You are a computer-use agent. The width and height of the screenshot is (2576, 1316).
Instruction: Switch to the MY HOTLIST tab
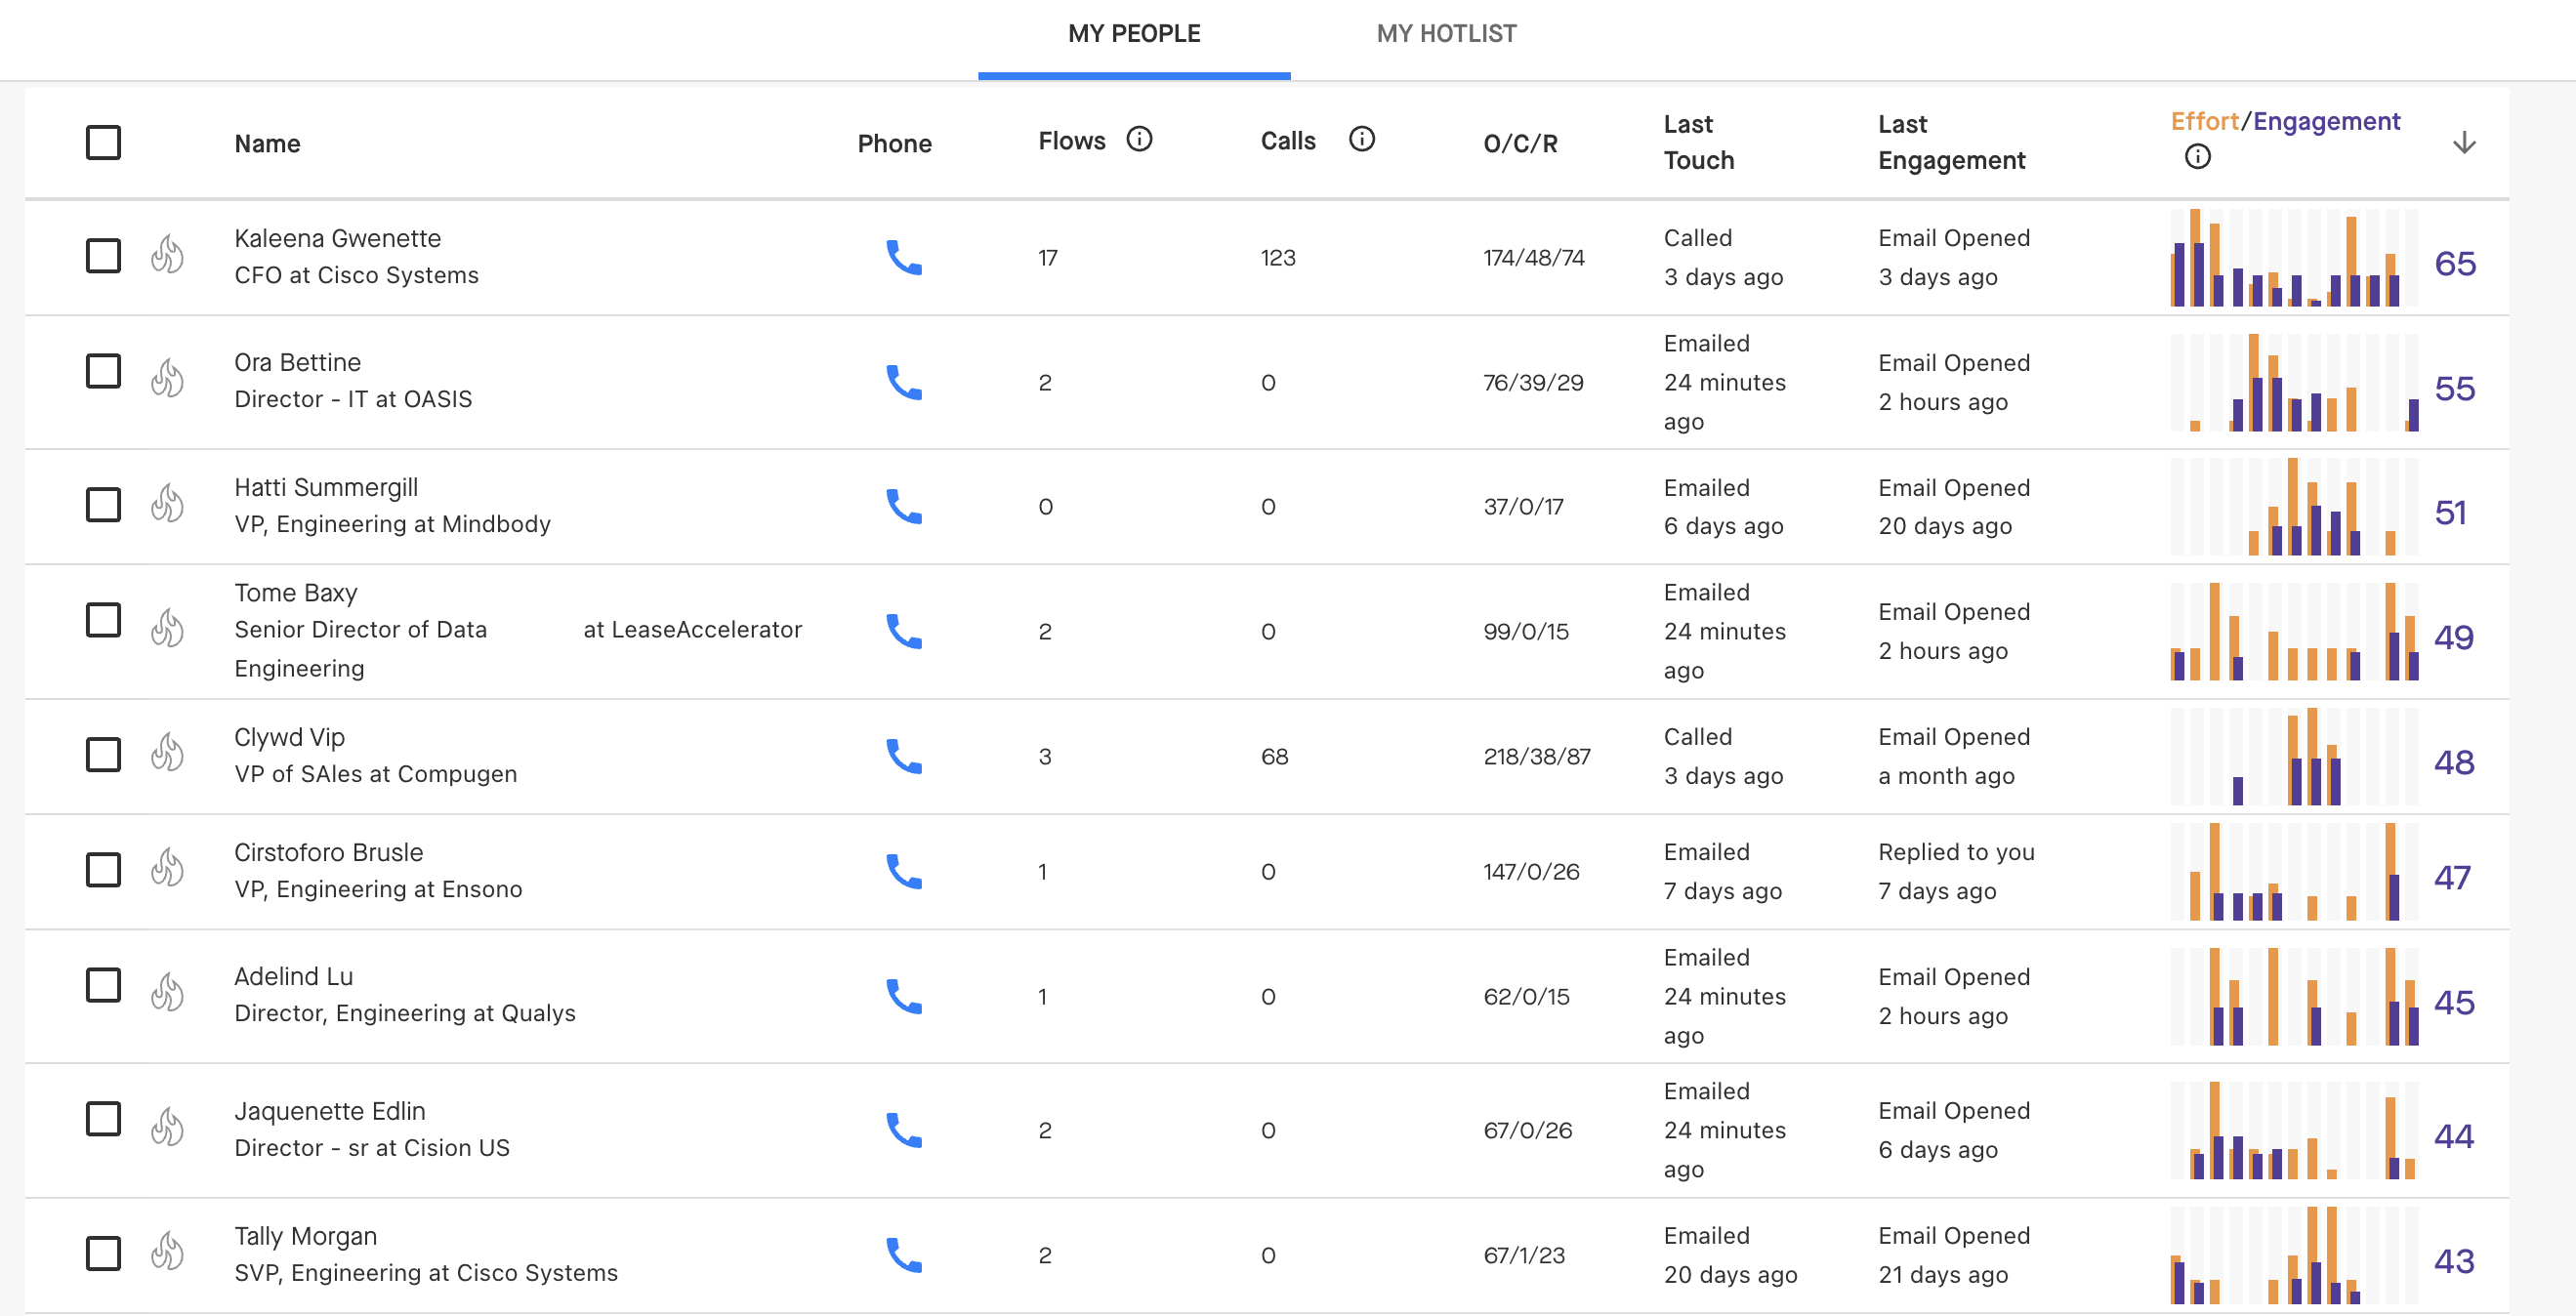1446,34
